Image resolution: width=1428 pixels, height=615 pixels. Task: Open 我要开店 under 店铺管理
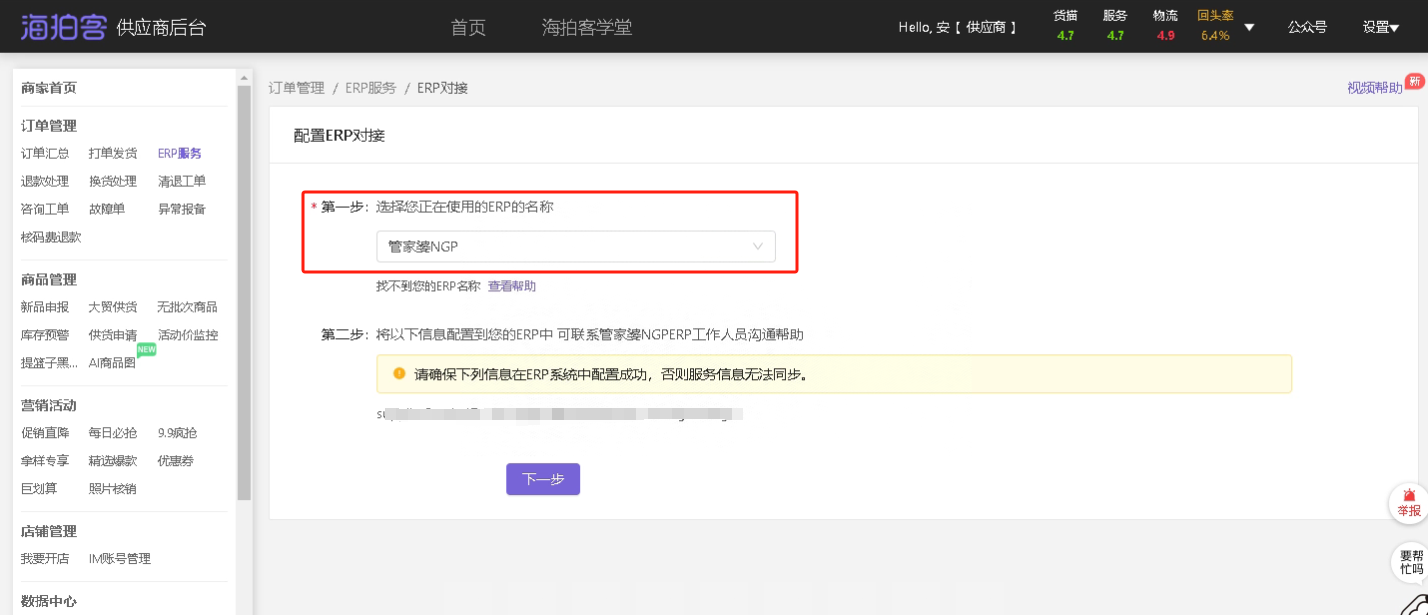tap(45, 559)
